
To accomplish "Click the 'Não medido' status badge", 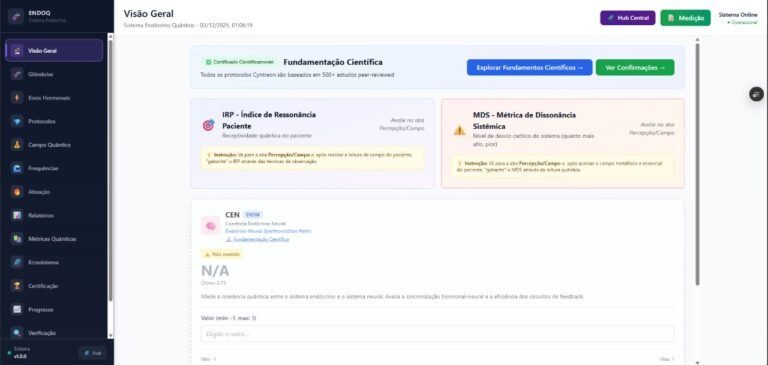I will 222,254.
